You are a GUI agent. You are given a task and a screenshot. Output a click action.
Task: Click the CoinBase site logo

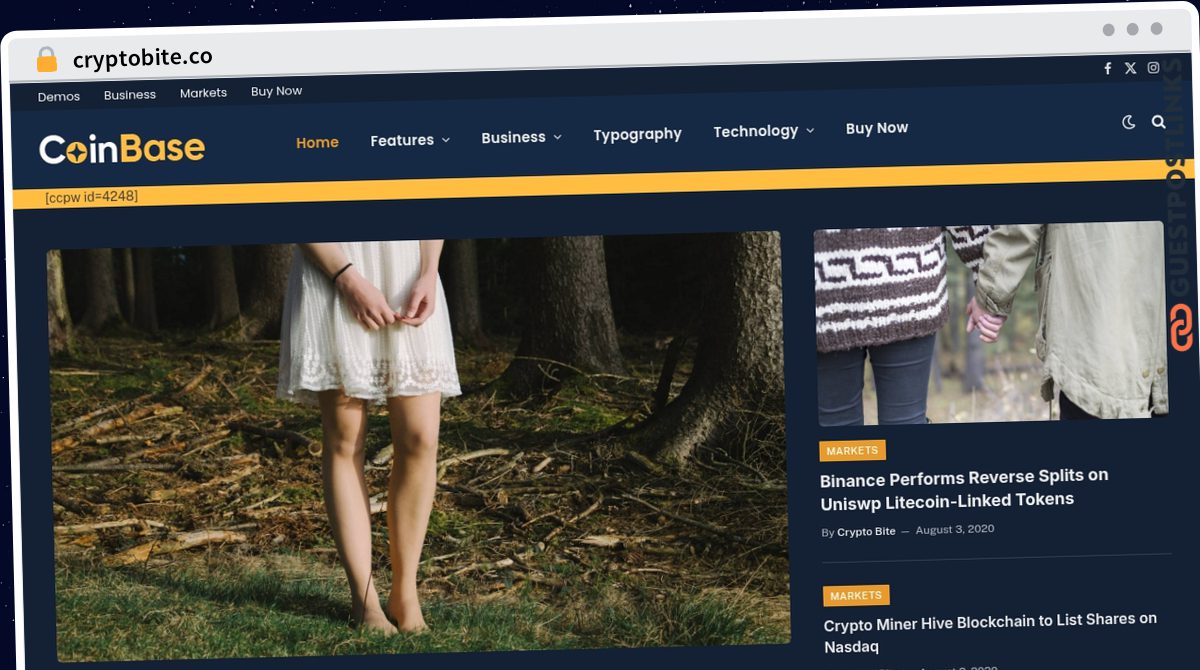click(122, 149)
